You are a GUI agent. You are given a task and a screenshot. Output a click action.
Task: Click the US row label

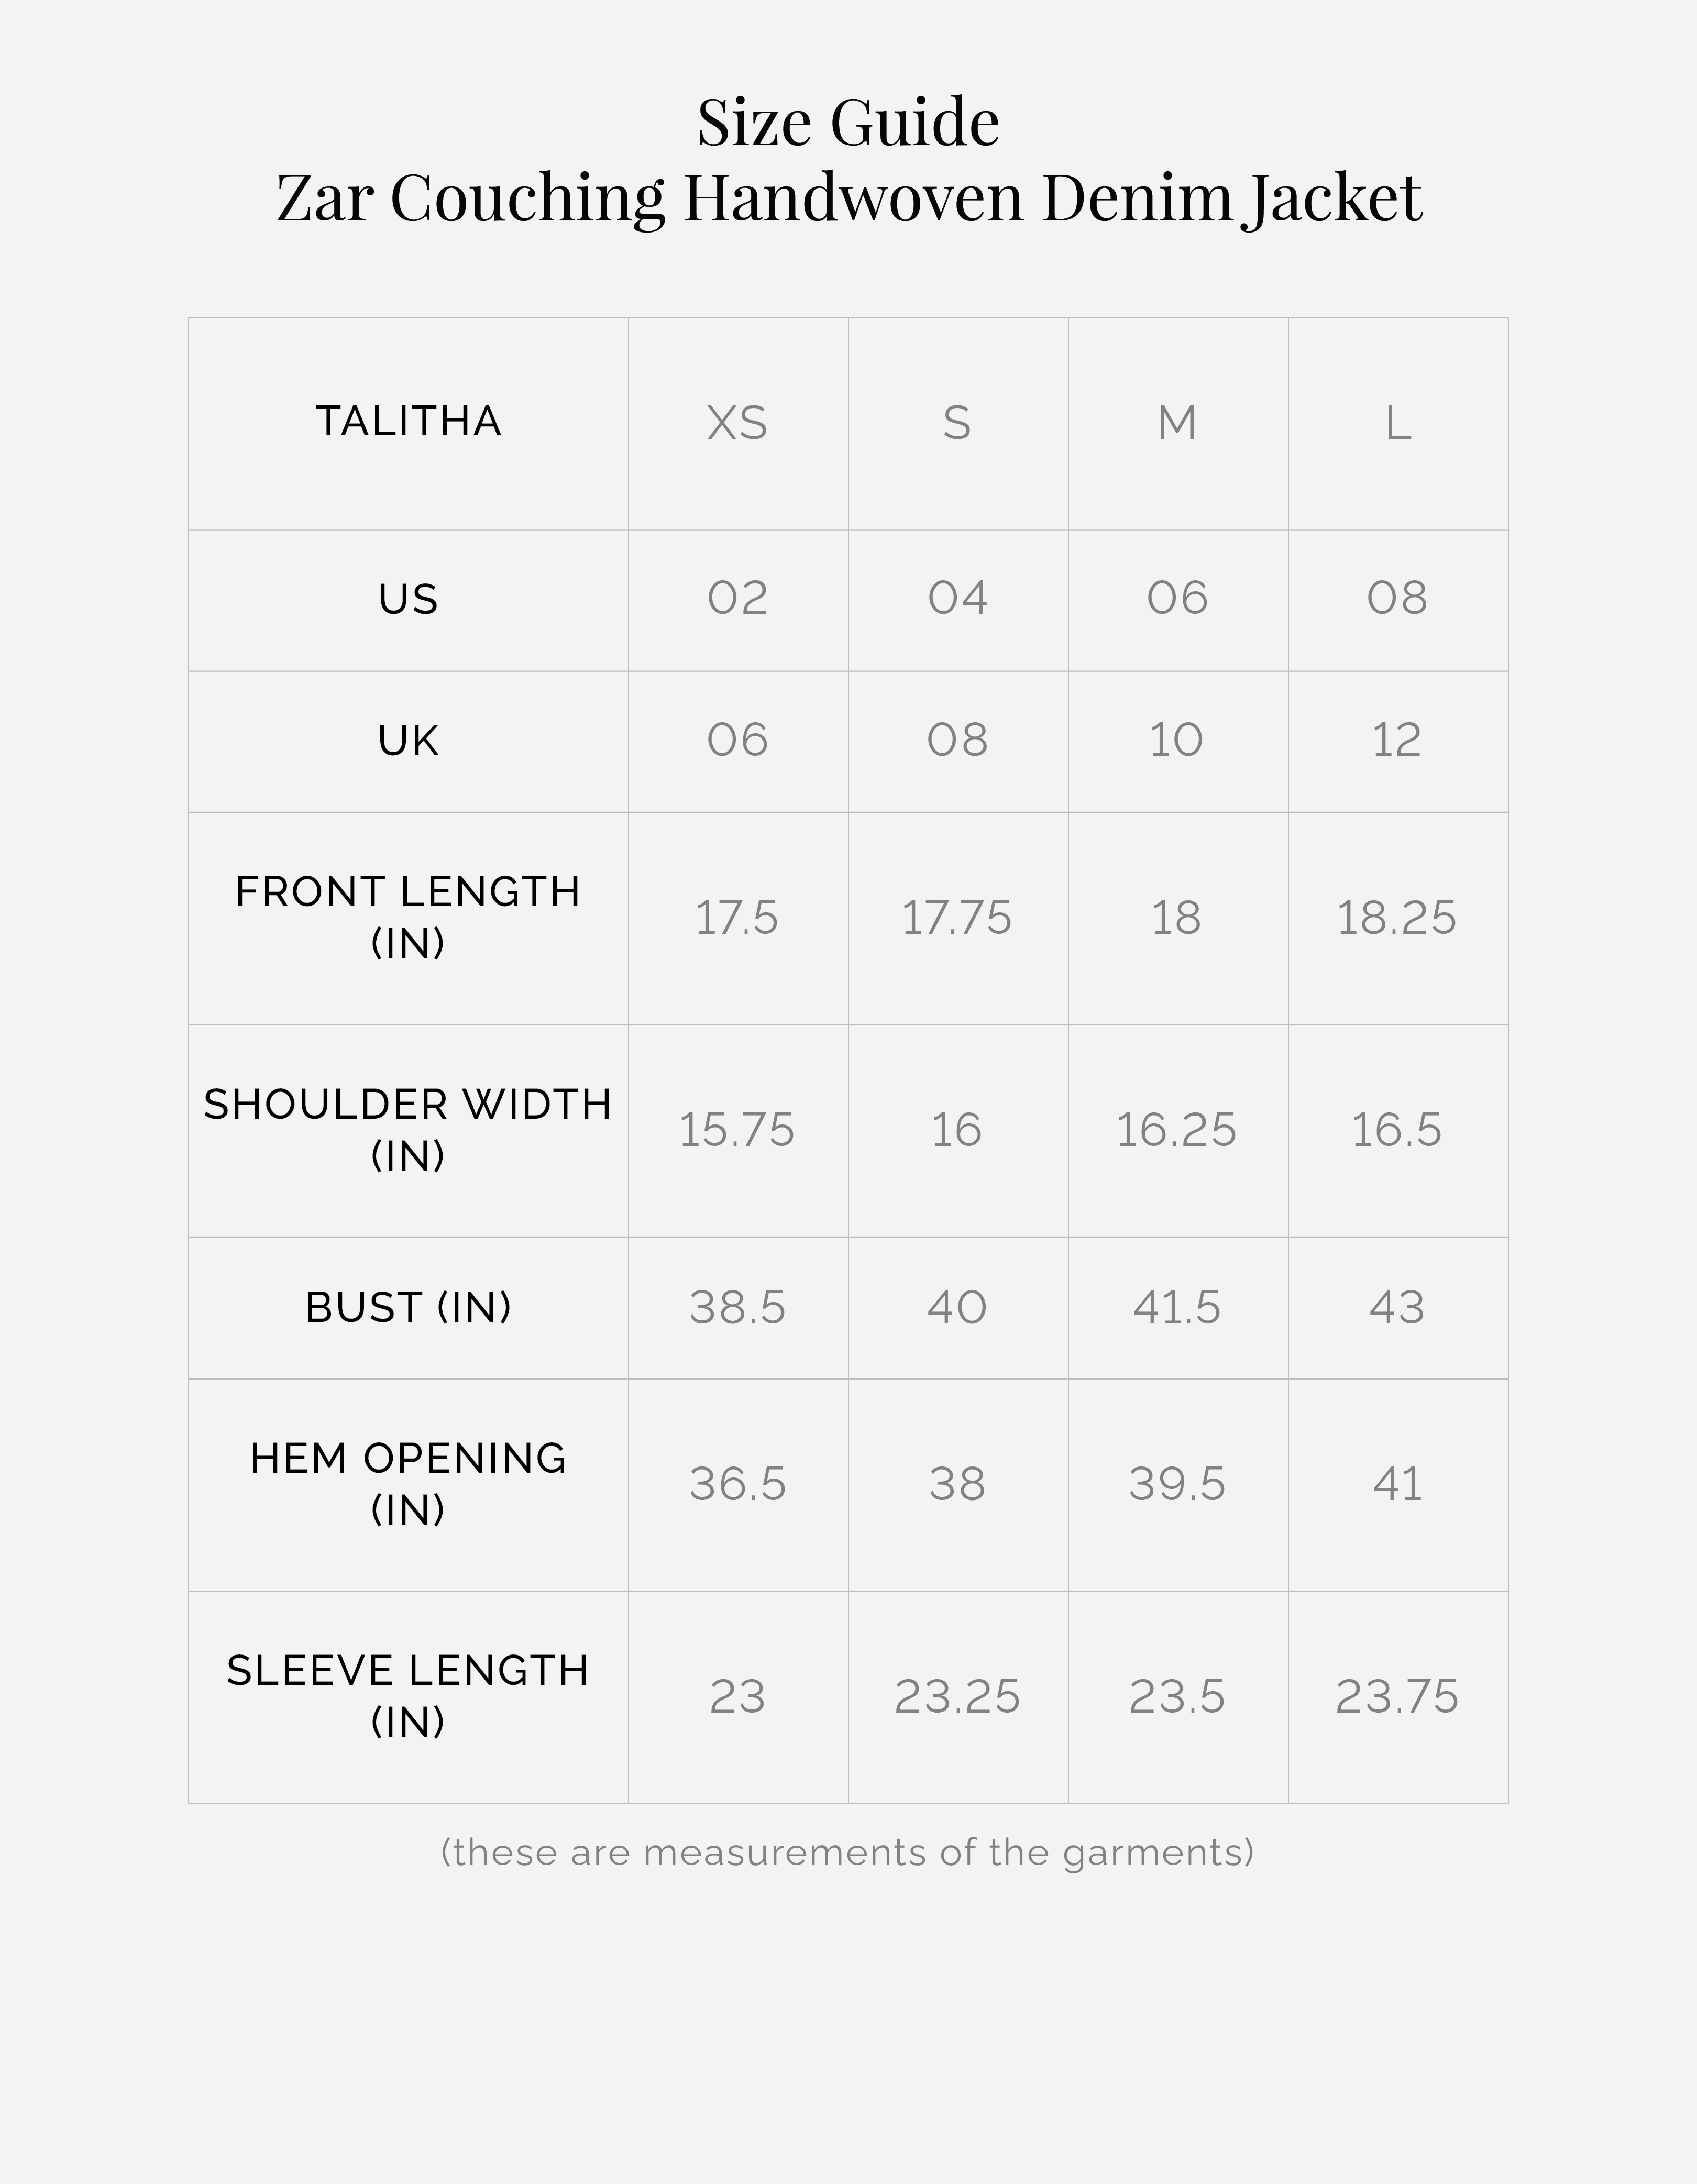pyautogui.click(x=408, y=599)
